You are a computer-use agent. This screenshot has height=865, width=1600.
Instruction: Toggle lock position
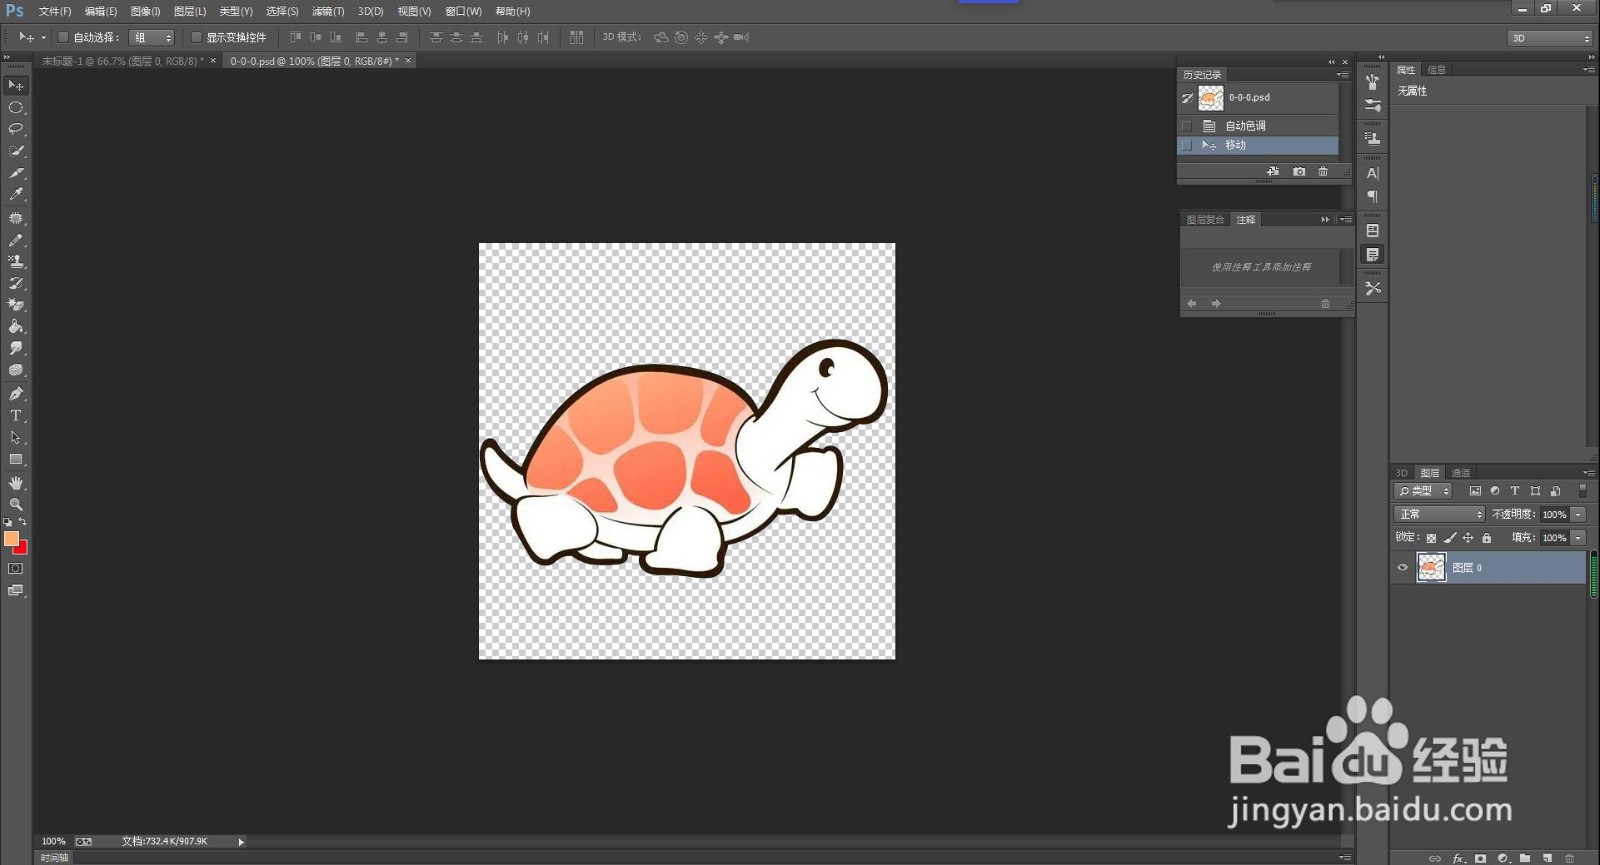pos(1468,538)
